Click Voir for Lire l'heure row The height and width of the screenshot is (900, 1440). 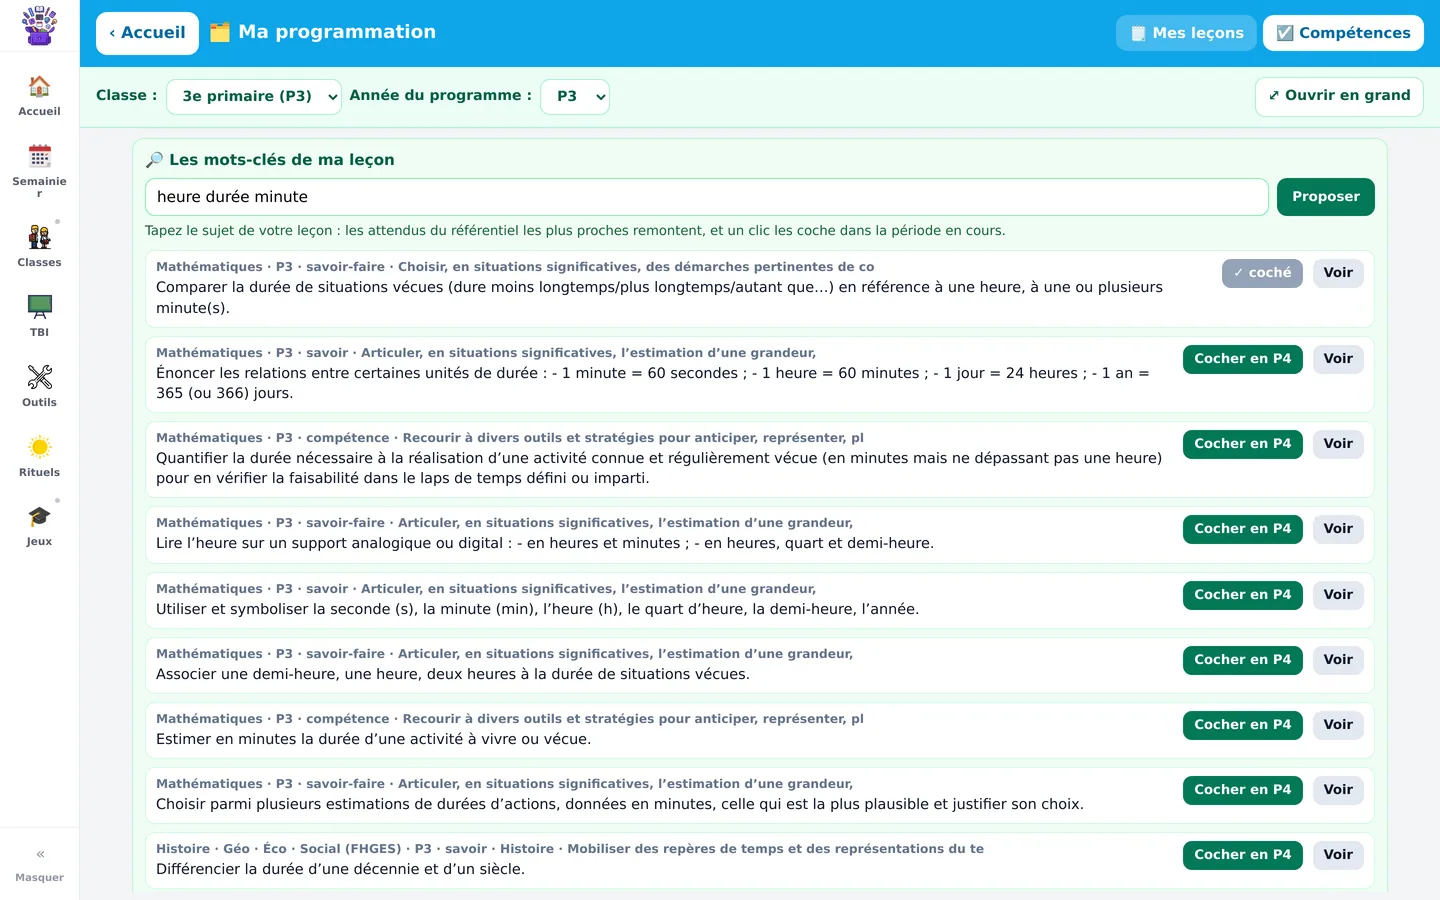pyautogui.click(x=1338, y=529)
